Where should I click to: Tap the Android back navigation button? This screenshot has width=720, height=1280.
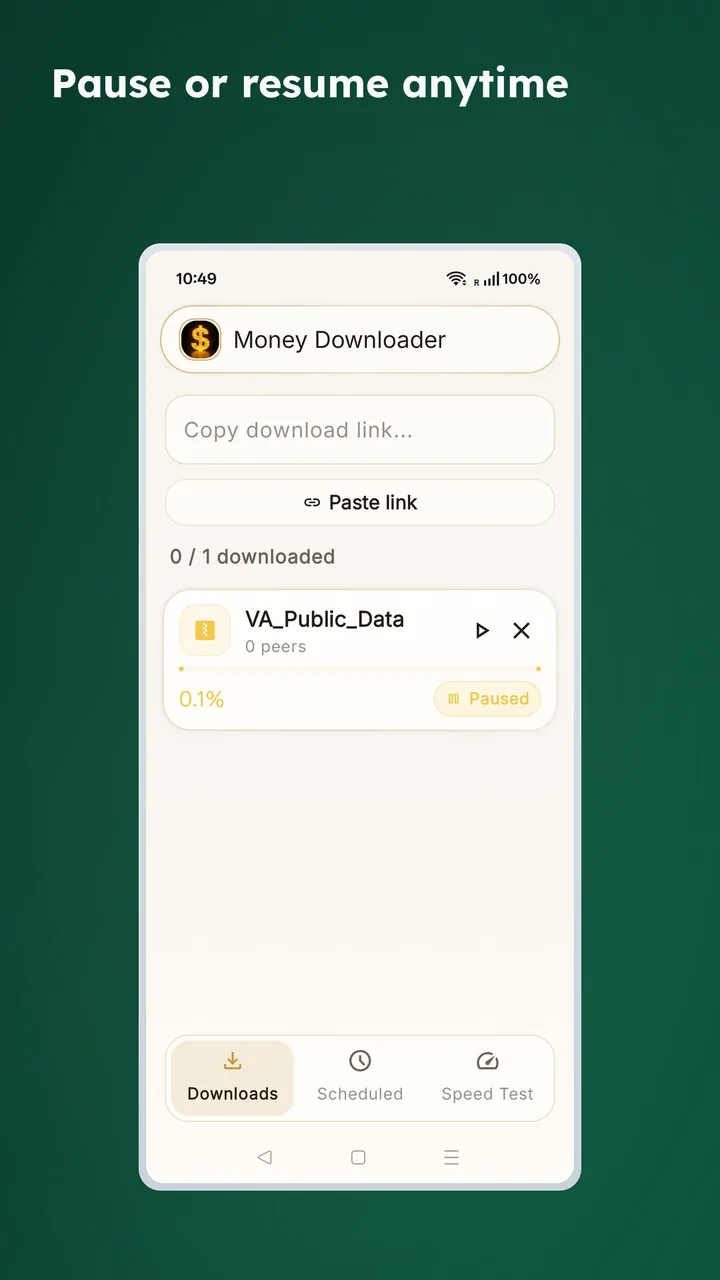tap(264, 1157)
